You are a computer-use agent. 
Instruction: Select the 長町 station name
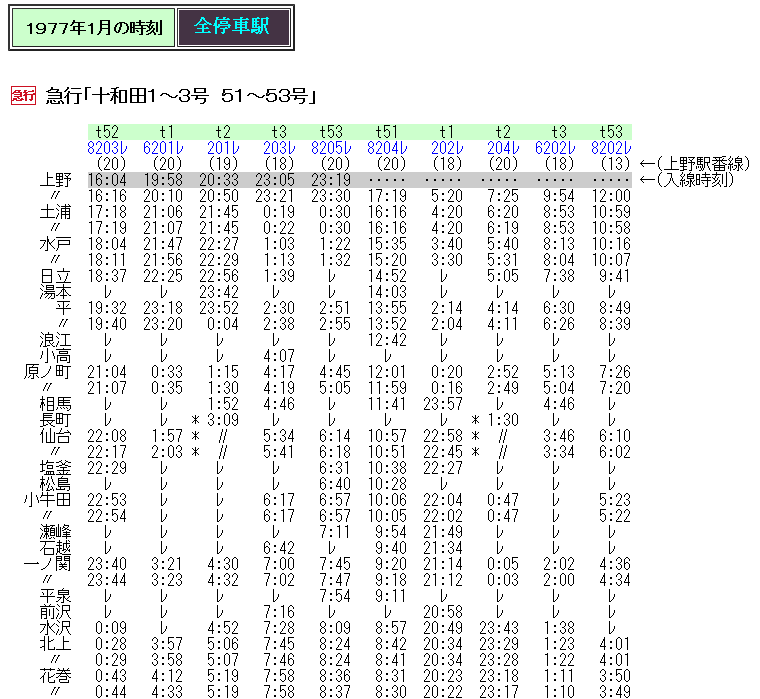[x=56, y=420]
